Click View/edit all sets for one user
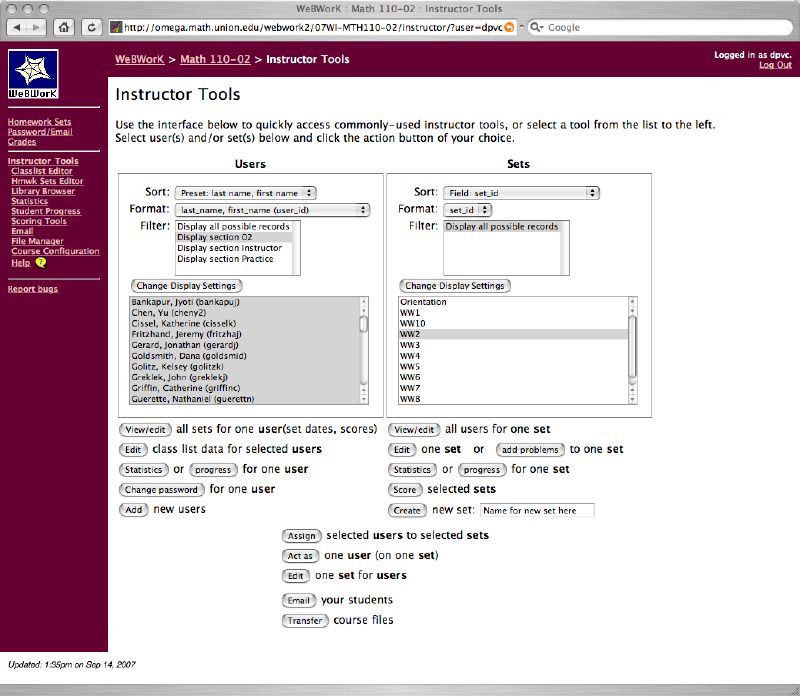This screenshot has height=696, width=800. 145,430
